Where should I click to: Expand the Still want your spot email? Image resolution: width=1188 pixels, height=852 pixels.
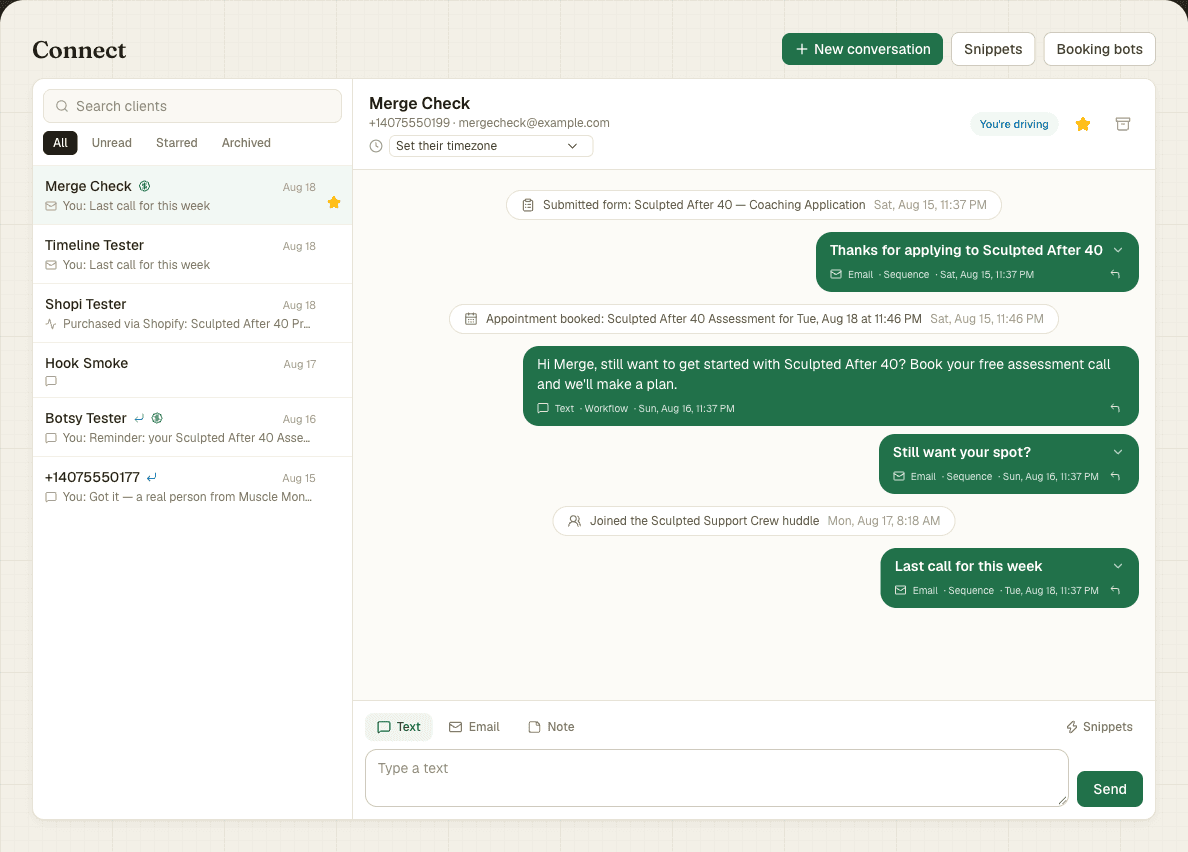(1118, 452)
